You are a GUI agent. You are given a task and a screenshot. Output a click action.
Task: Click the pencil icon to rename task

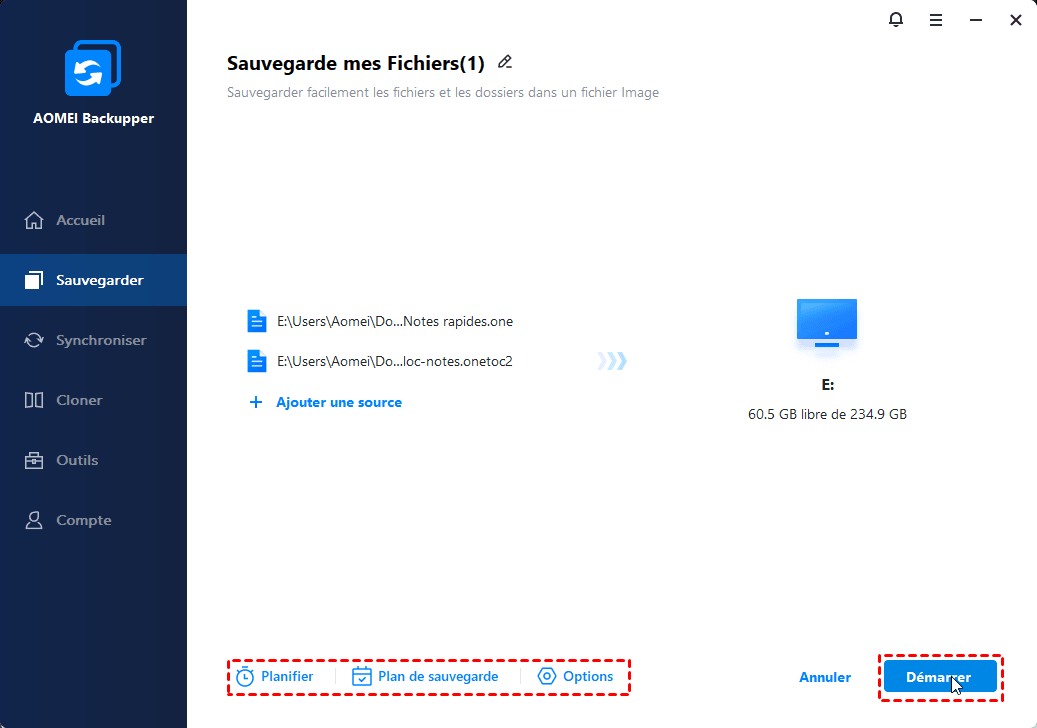pos(505,62)
